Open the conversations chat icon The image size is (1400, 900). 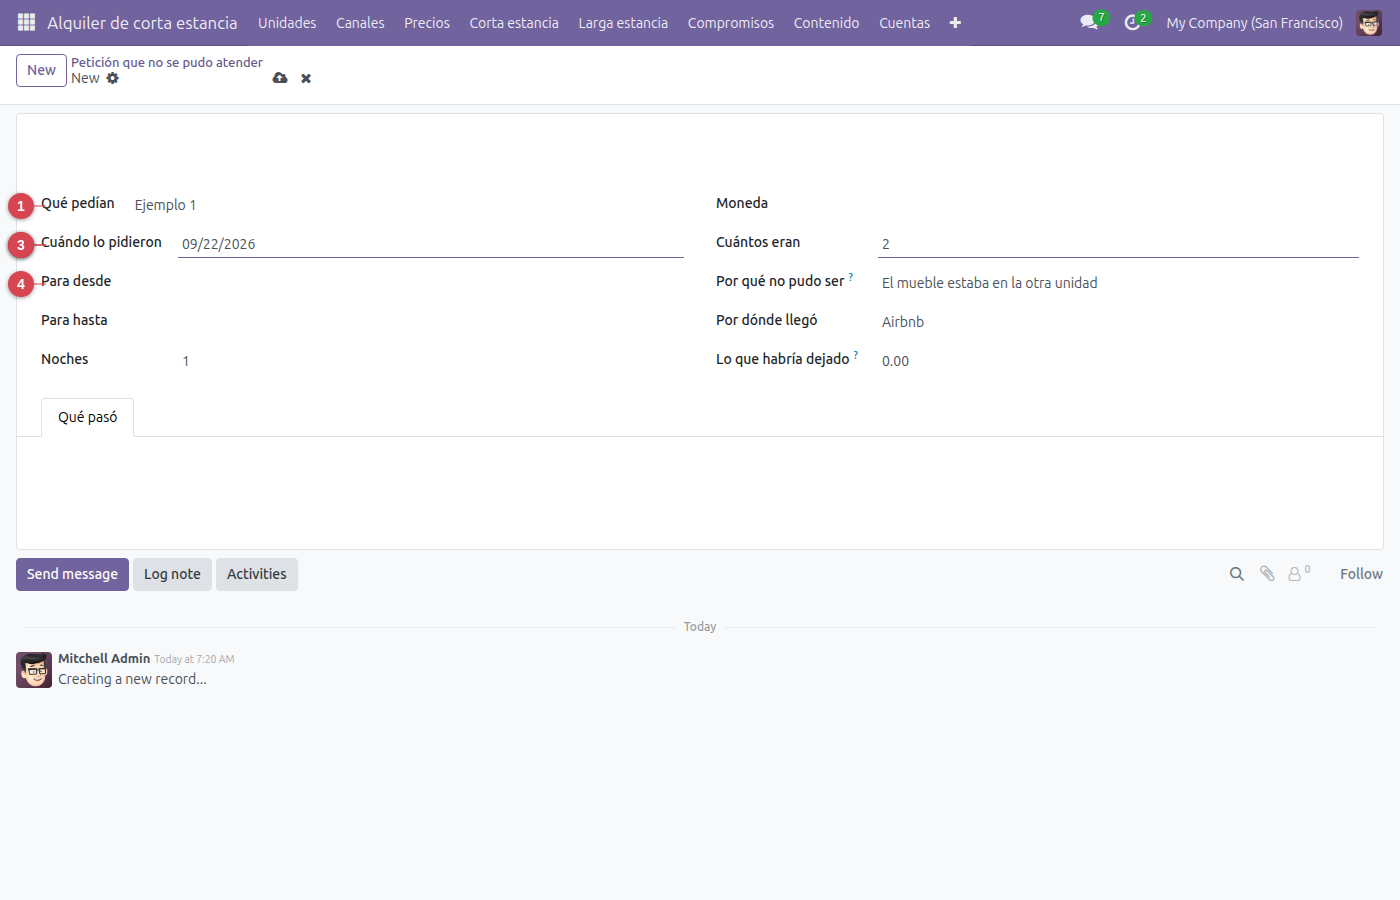[x=1089, y=22]
